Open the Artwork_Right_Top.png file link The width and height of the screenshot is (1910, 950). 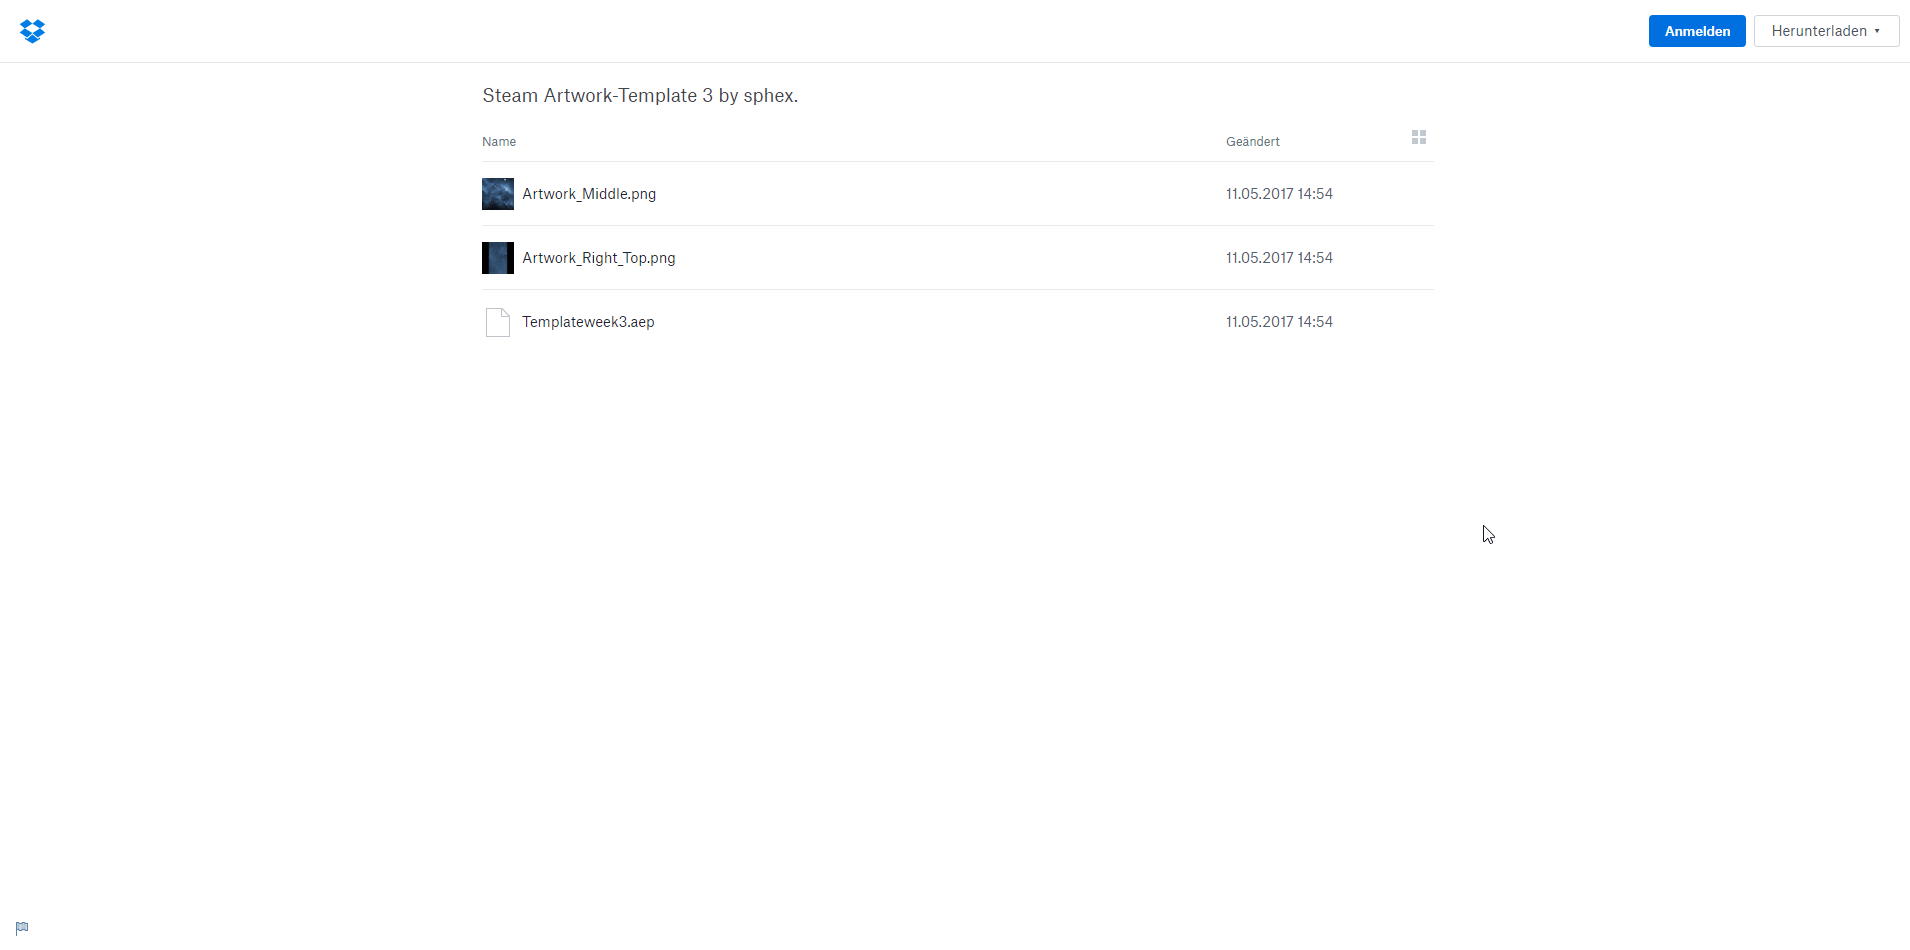599,258
